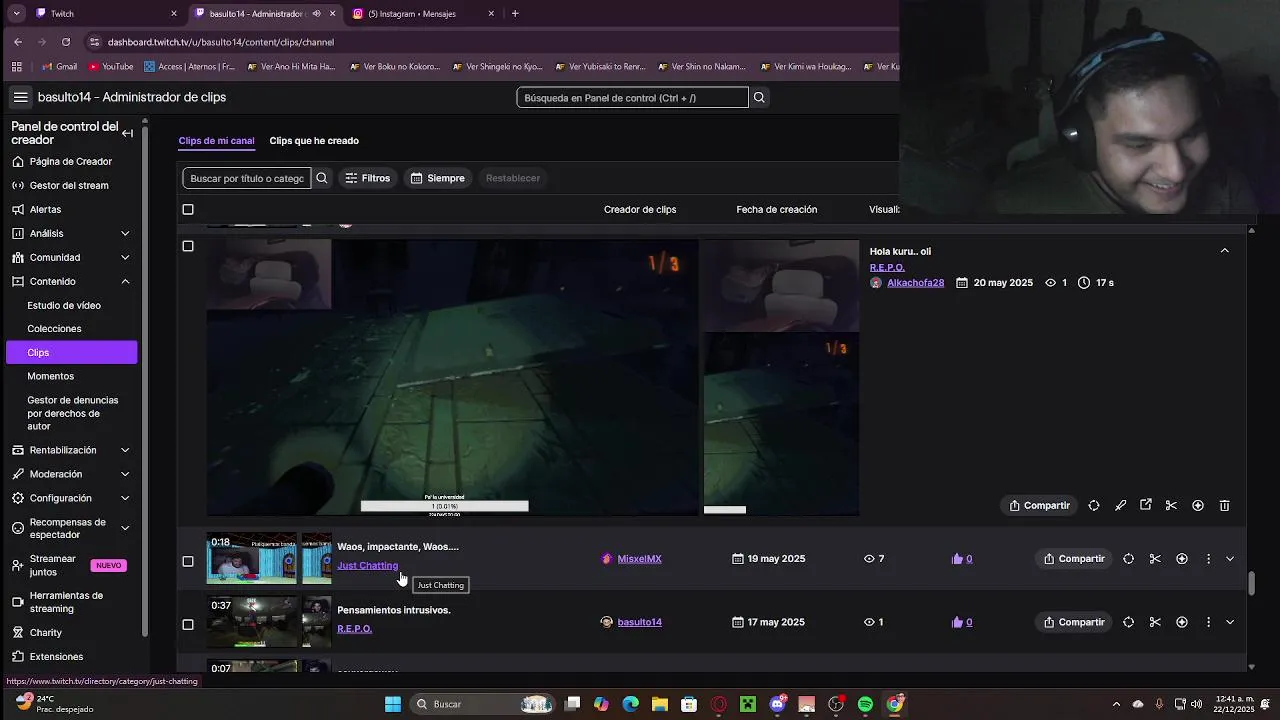Image resolution: width=1280 pixels, height=720 pixels.
Task: Click the clip list vertical scrollbar
Action: tap(1251, 582)
